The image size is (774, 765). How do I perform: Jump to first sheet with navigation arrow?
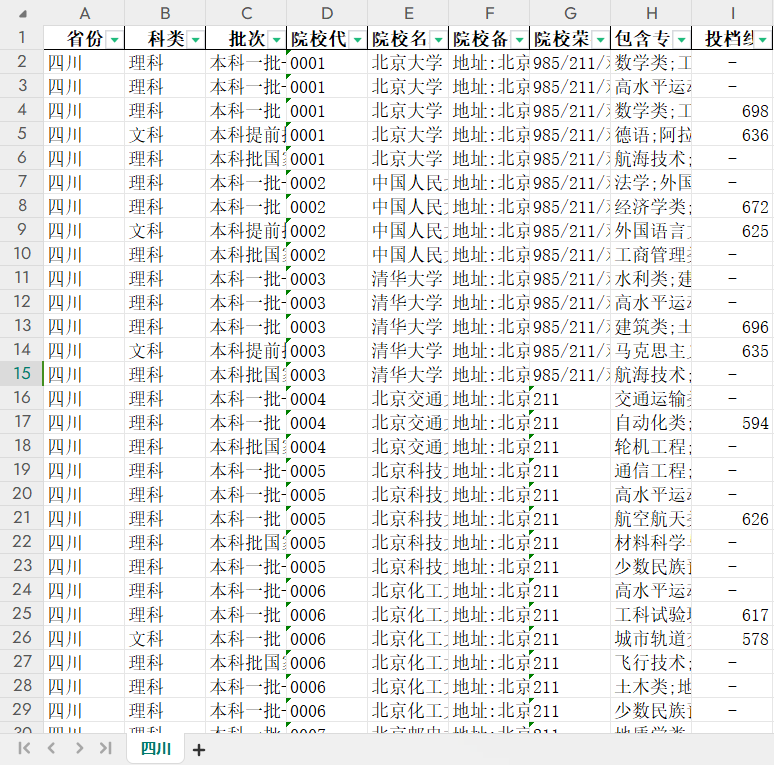tap(24, 748)
